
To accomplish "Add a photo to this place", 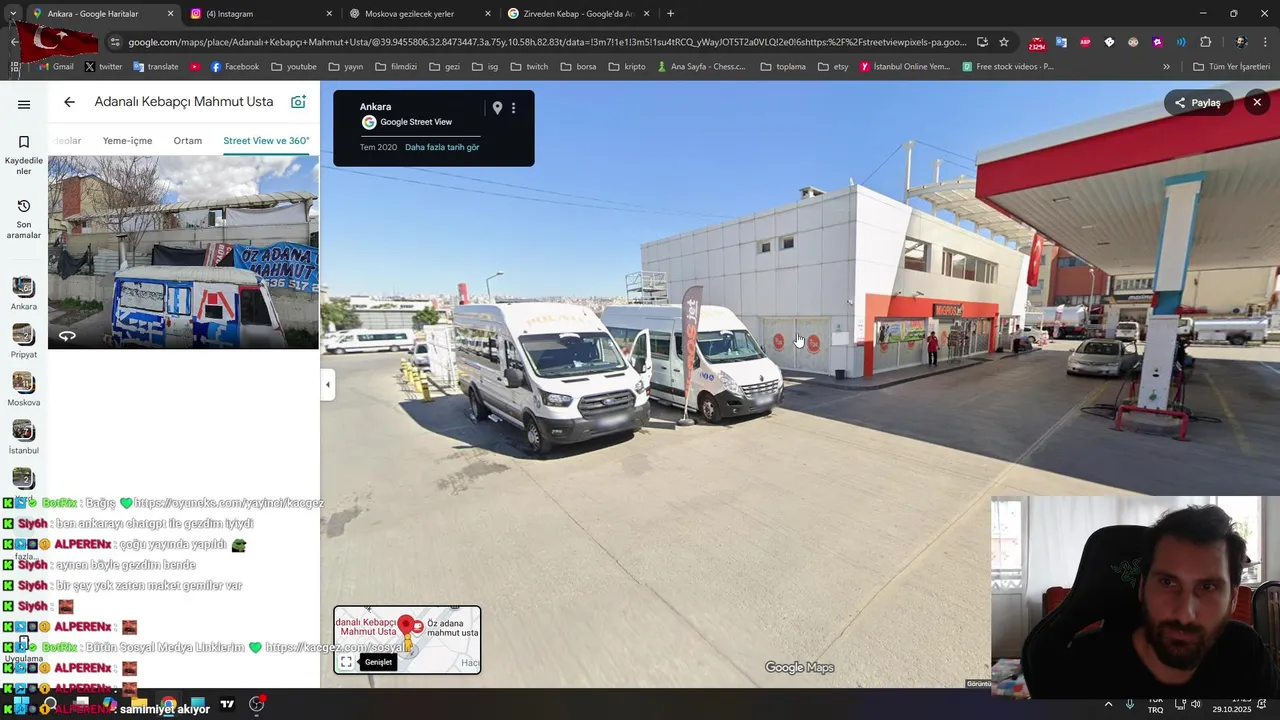I will tap(298, 102).
